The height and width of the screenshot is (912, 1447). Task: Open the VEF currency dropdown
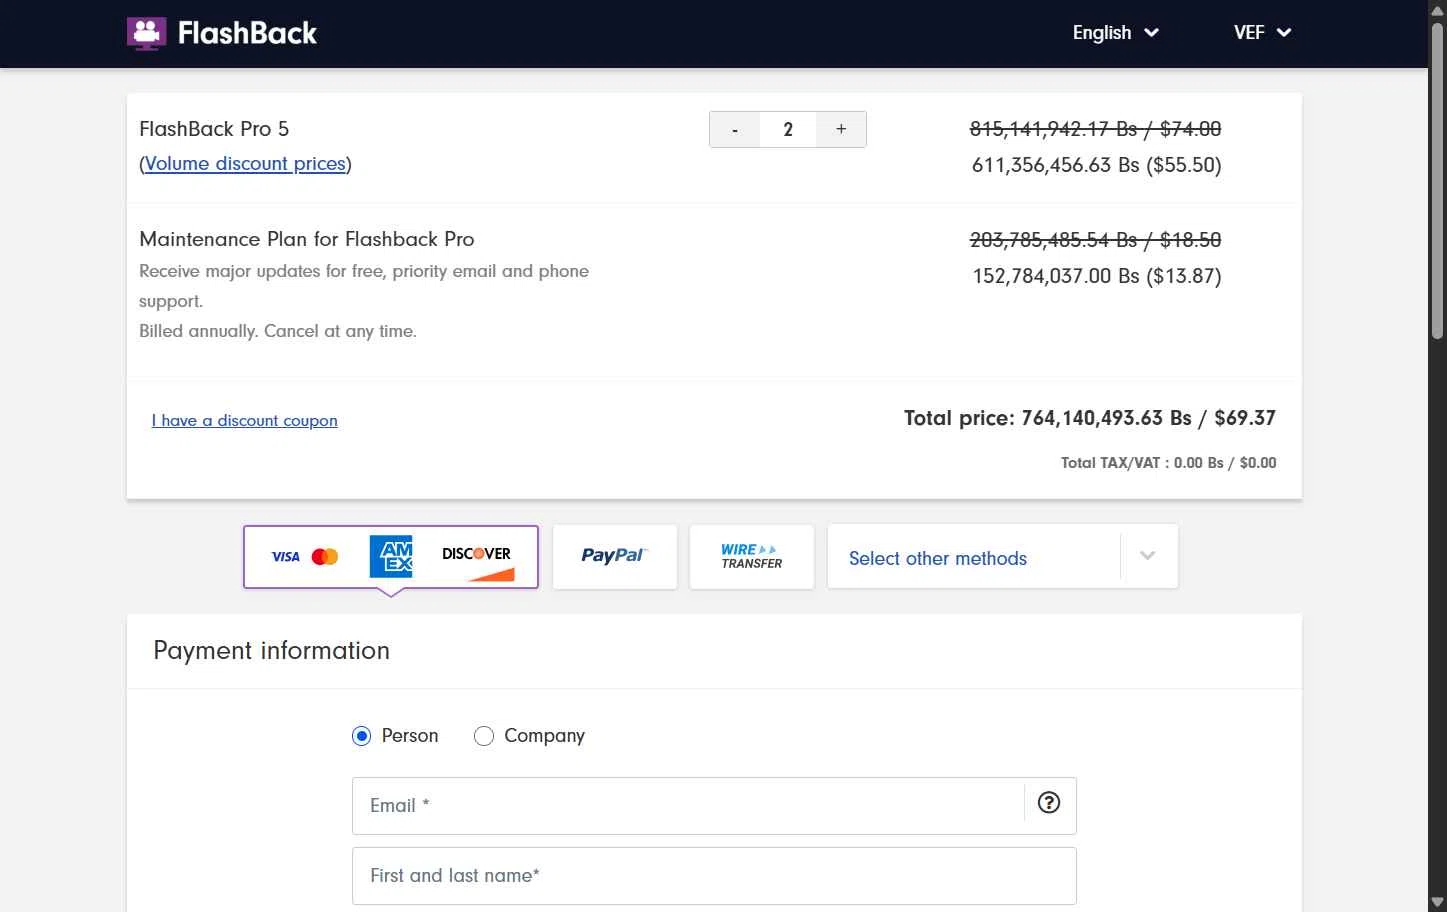coord(1262,33)
